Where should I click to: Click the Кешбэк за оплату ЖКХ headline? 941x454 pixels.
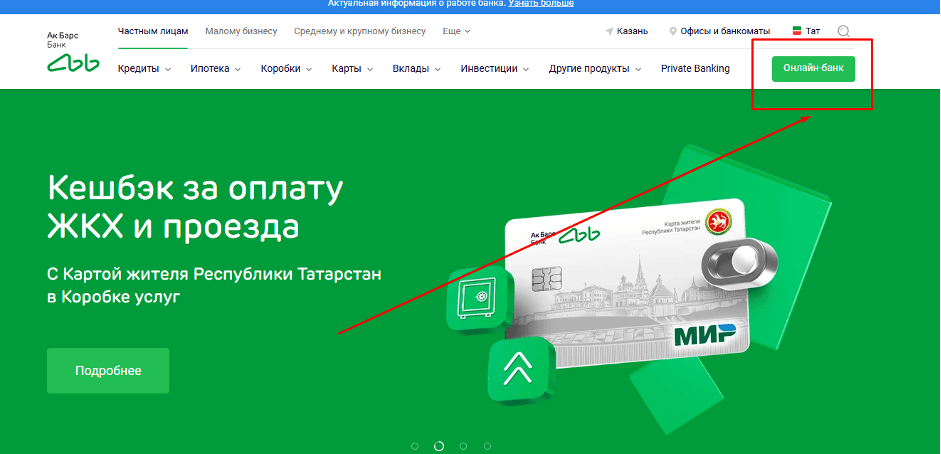(195, 208)
